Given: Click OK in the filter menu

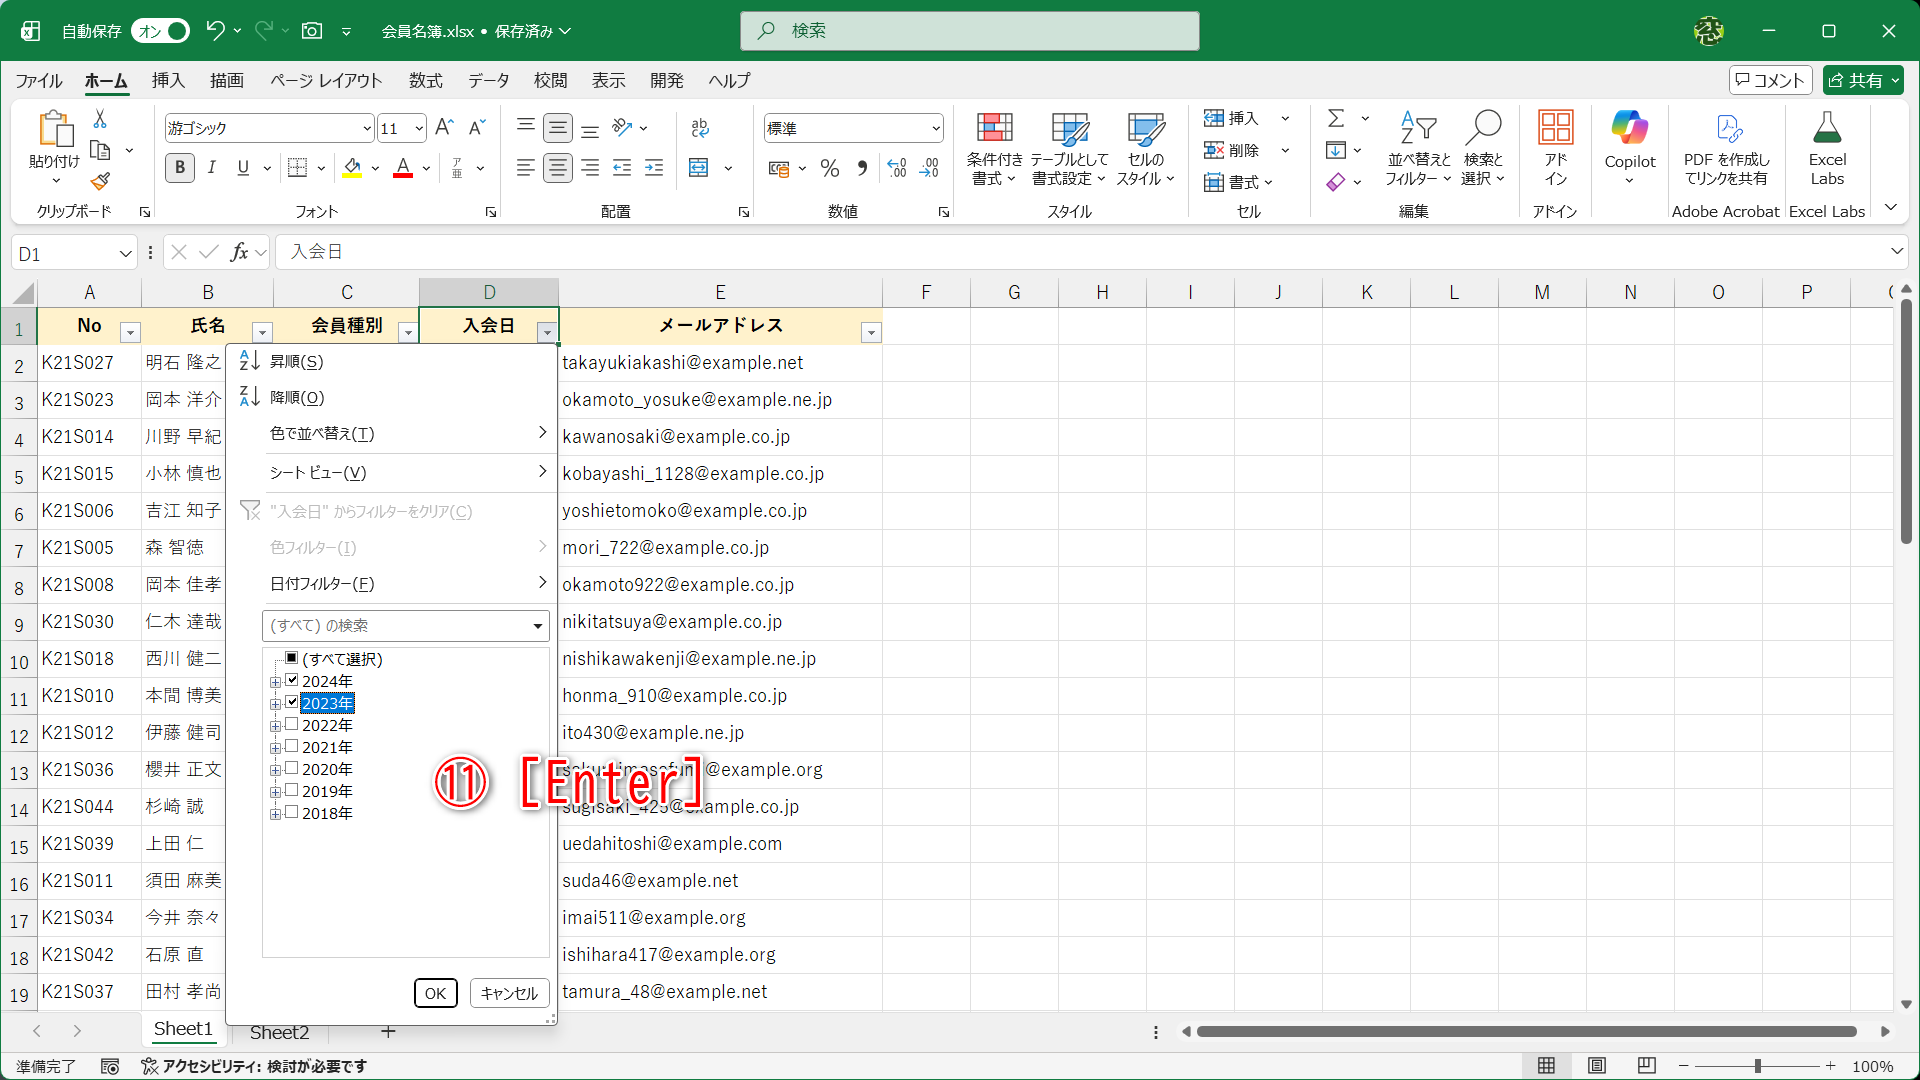Looking at the screenshot, I should (x=435, y=993).
